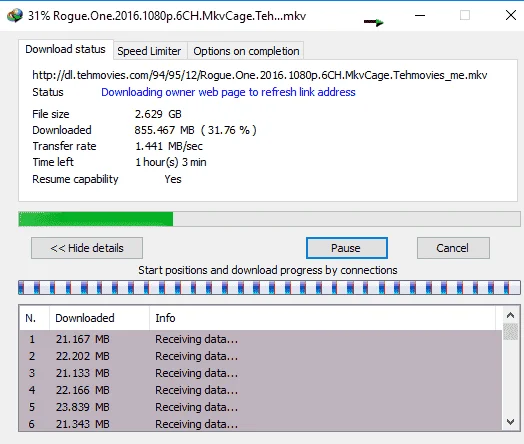The width and height of the screenshot is (524, 444).
Task: Click the connections progress segment bar
Action: point(269,288)
